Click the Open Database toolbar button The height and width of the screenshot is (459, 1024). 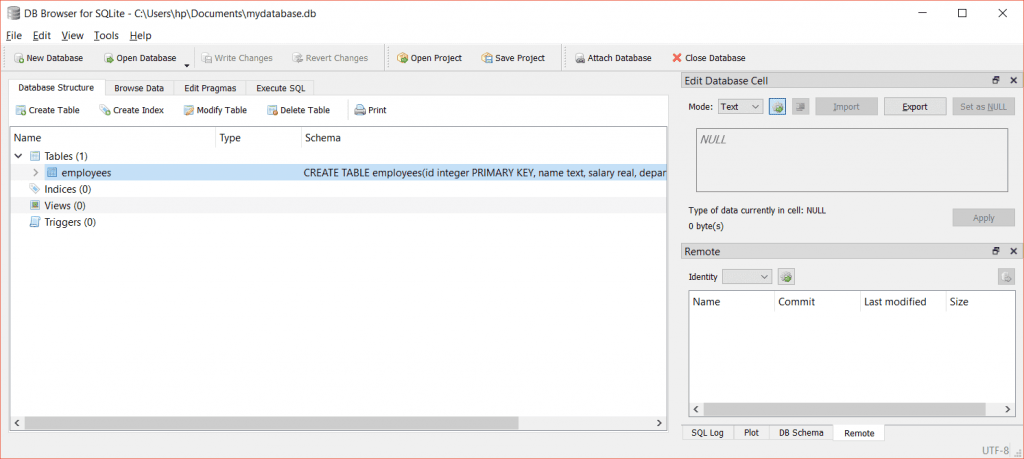tap(140, 58)
